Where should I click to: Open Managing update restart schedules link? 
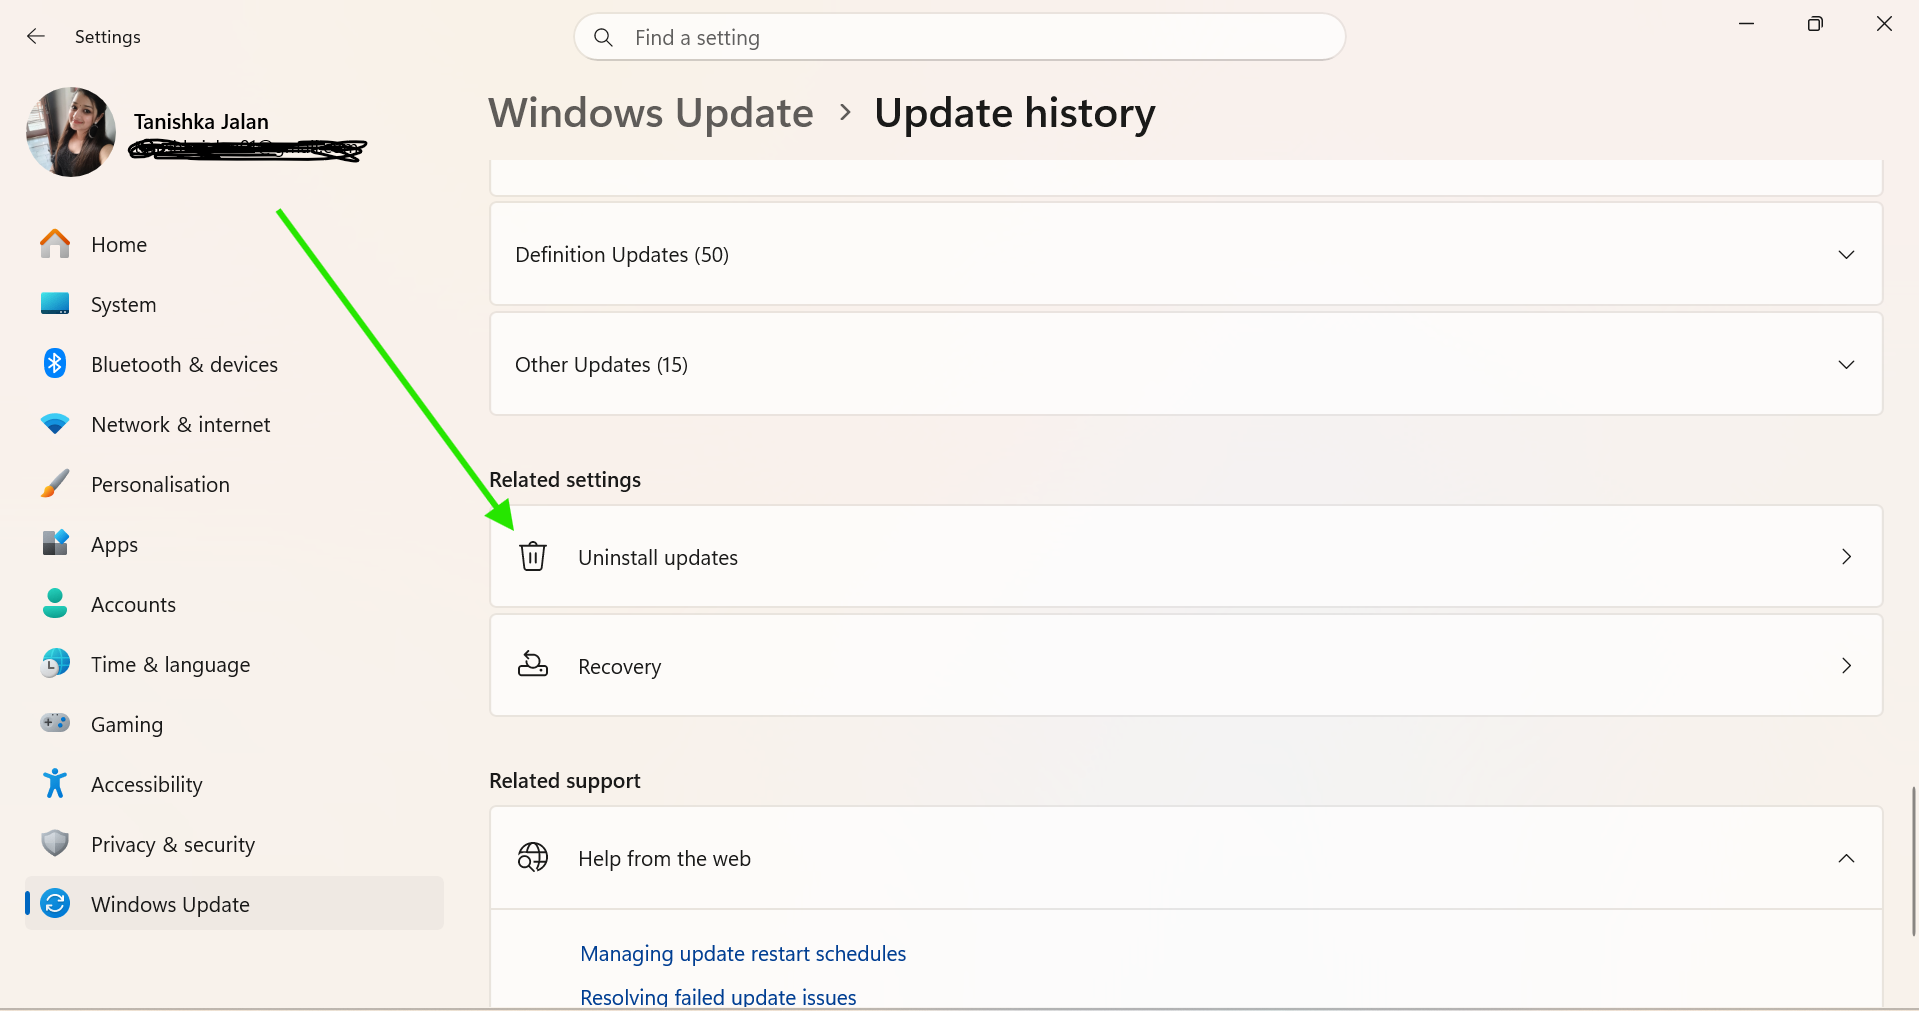pos(743,953)
